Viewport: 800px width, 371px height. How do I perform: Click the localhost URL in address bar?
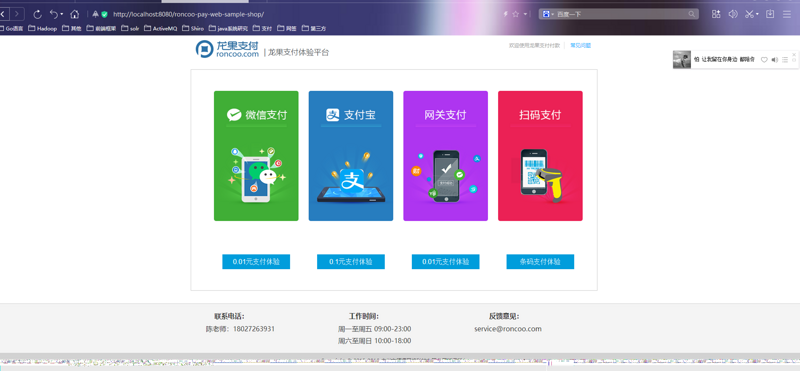[x=188, y=14]
